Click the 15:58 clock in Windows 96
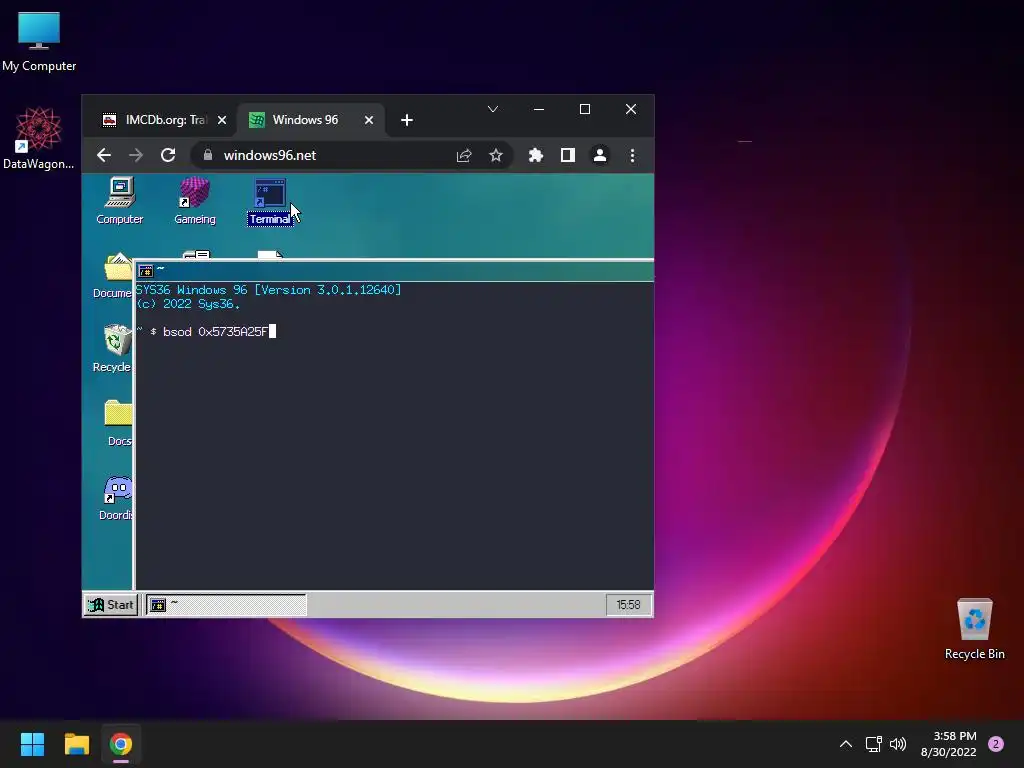This screenshot has width=1024, height=768. (x=628, y=605)
